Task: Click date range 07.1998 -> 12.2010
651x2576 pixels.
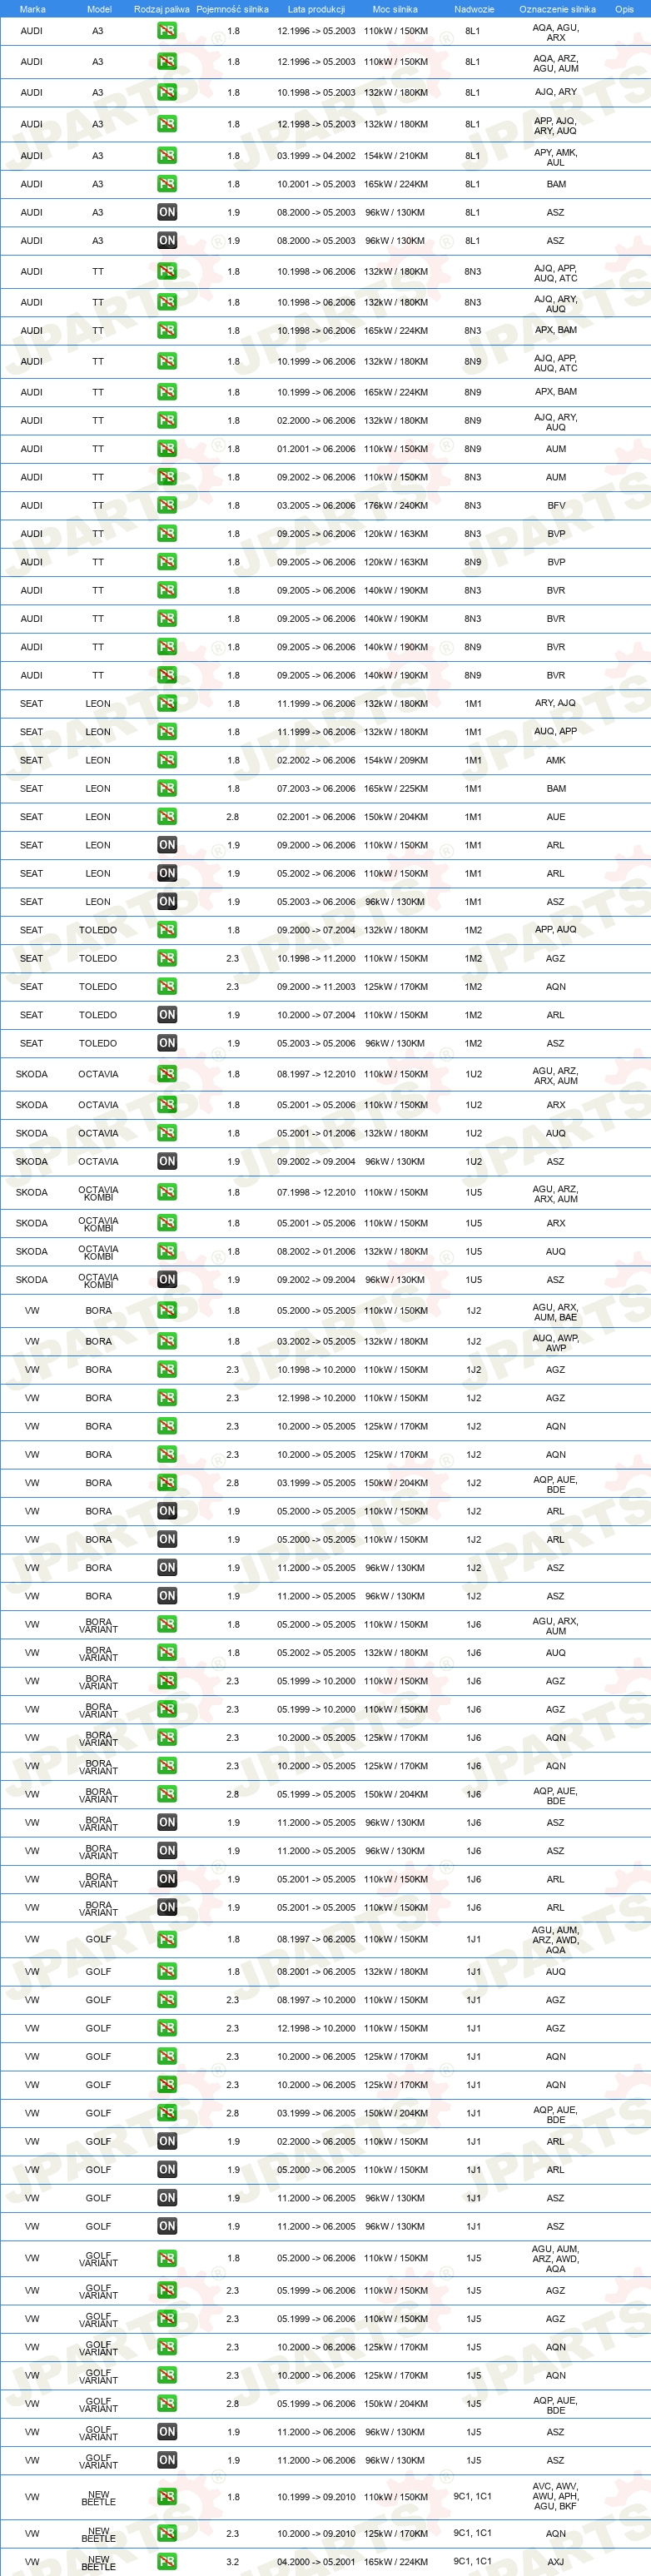Action: point(316,1192)
